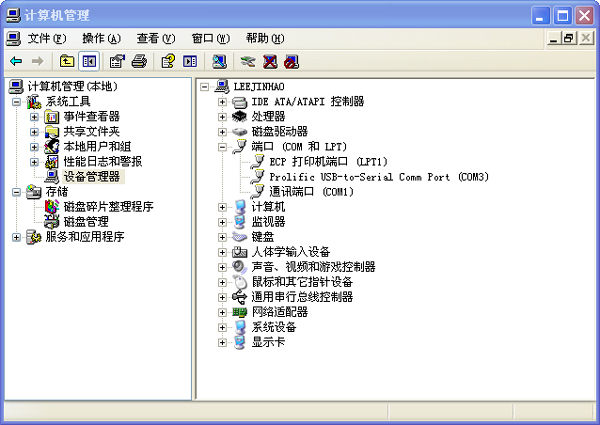Click the disable device toolbar icon
Viewport: 600px width, 425px height.
pyautogui.click(x=291, y=61)
